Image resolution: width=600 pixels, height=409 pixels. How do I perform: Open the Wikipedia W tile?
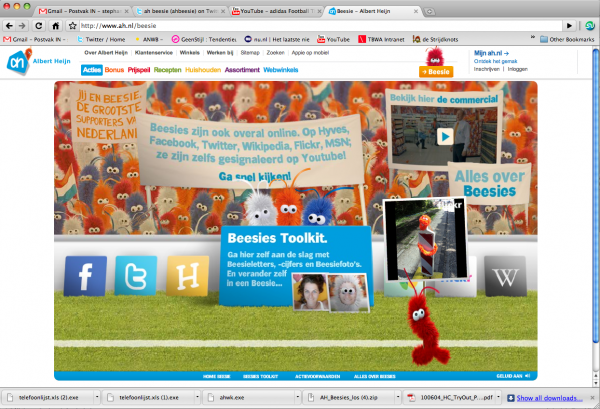click(x=505, y=277)
